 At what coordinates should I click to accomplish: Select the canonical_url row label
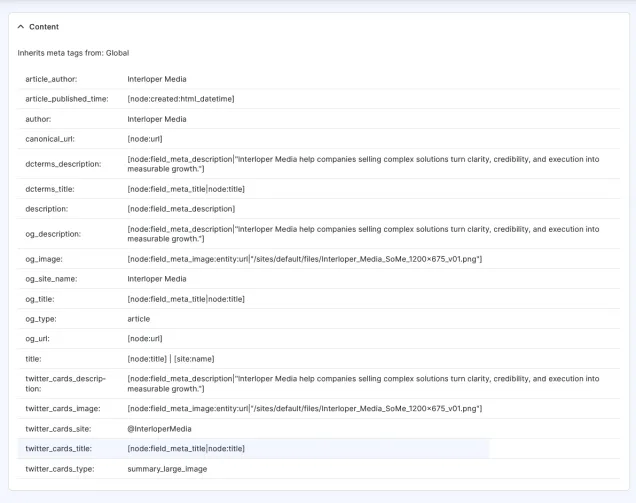[50, 139]
